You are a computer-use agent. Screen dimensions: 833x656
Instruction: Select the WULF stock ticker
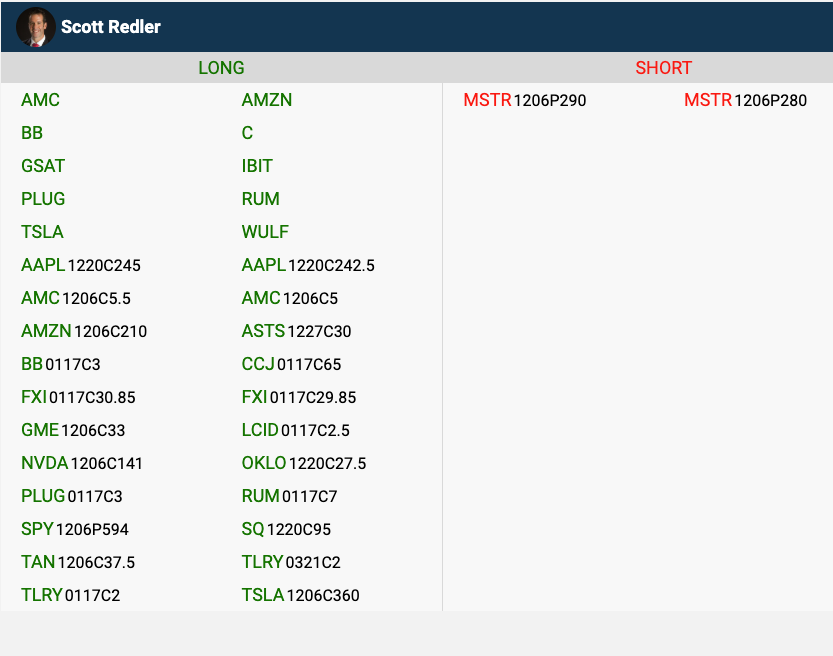pos(265,232)
